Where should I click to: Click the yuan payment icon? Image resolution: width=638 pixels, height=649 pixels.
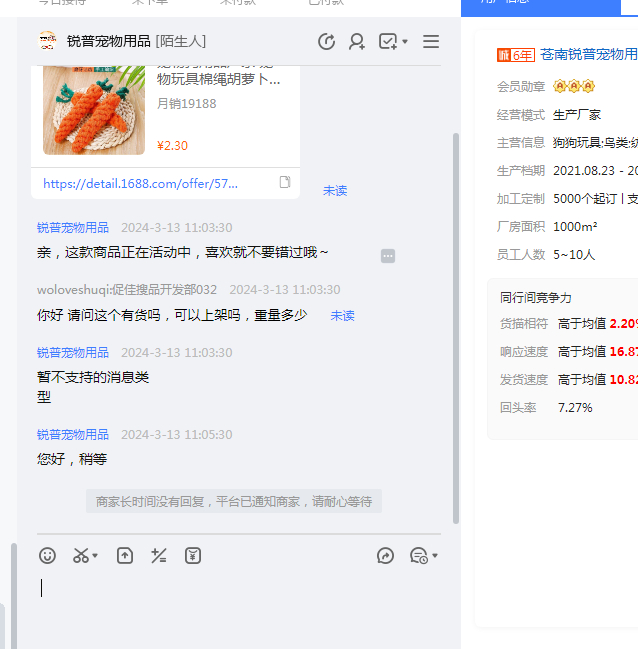(x=193, y=556)
